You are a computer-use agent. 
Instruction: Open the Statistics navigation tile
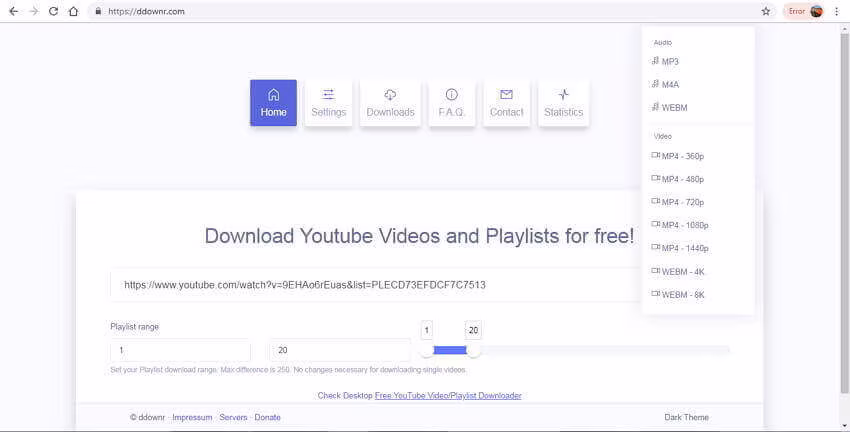(563, 103)
